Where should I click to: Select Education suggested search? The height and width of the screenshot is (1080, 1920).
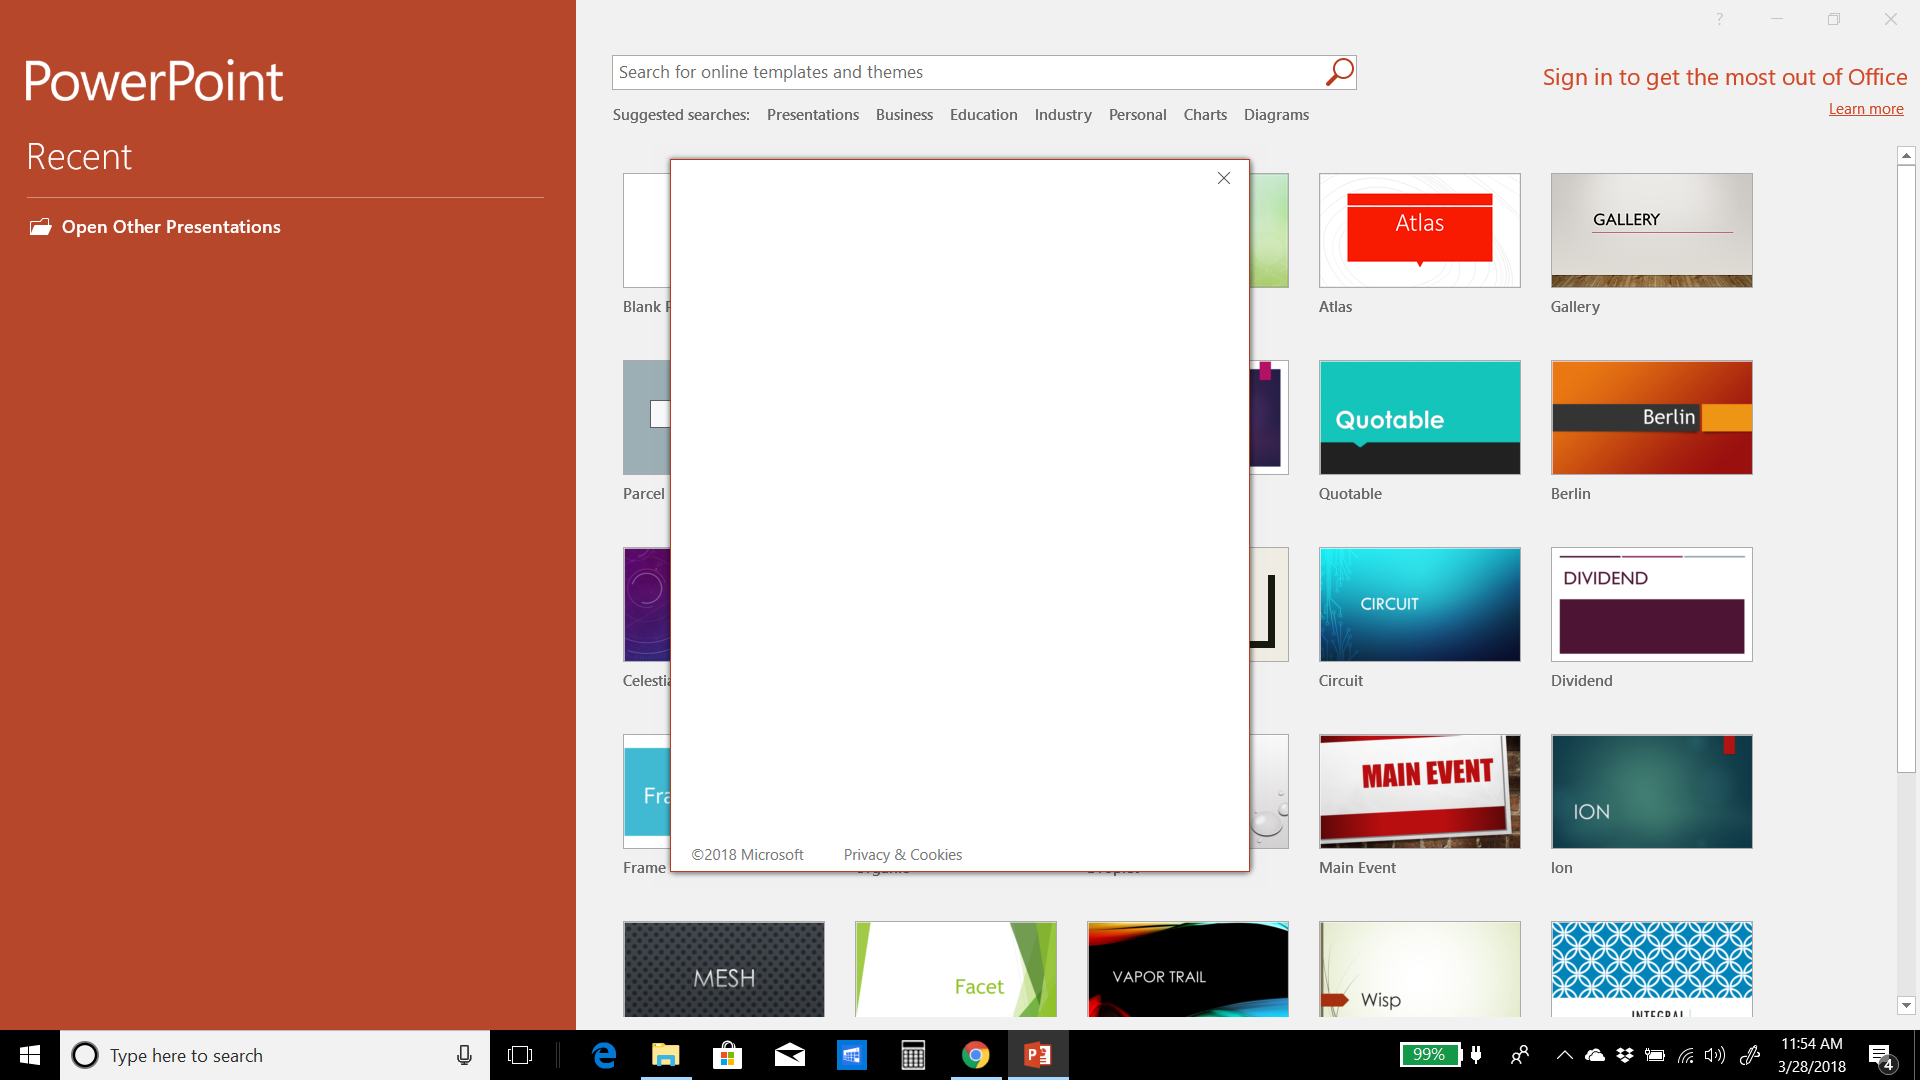[983, 115]
